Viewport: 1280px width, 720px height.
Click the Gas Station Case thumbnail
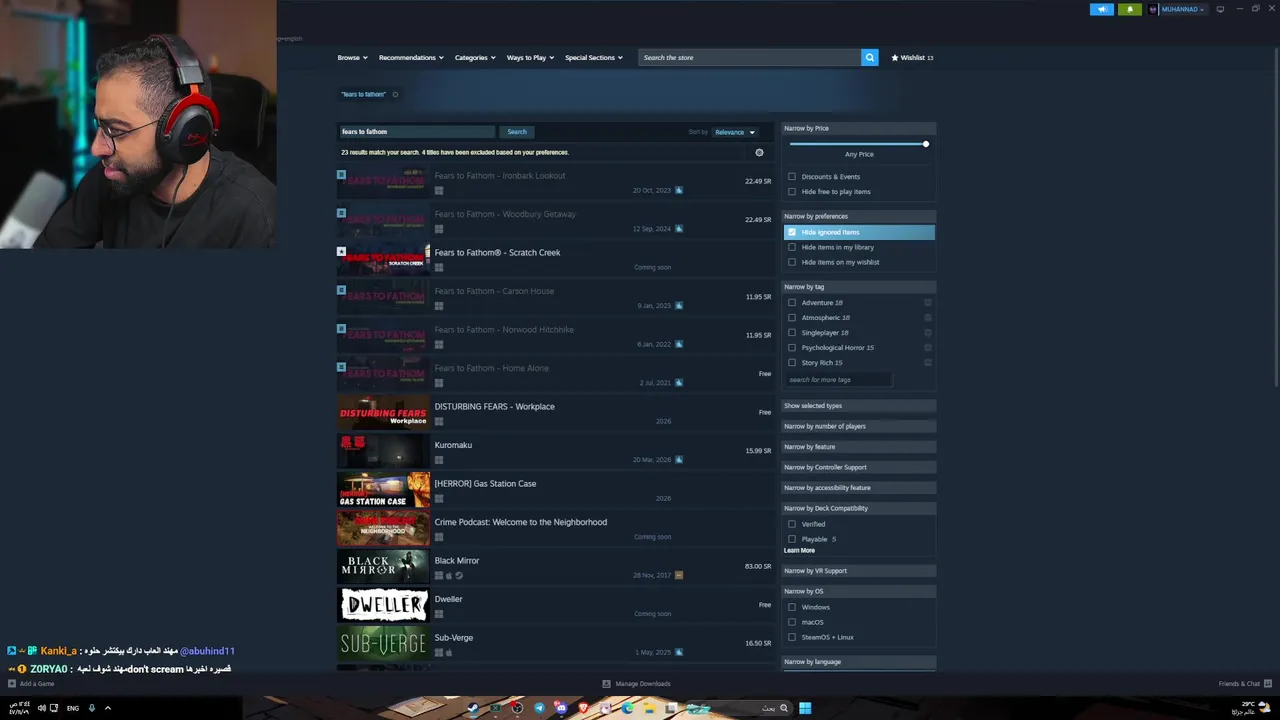point(383,490)
